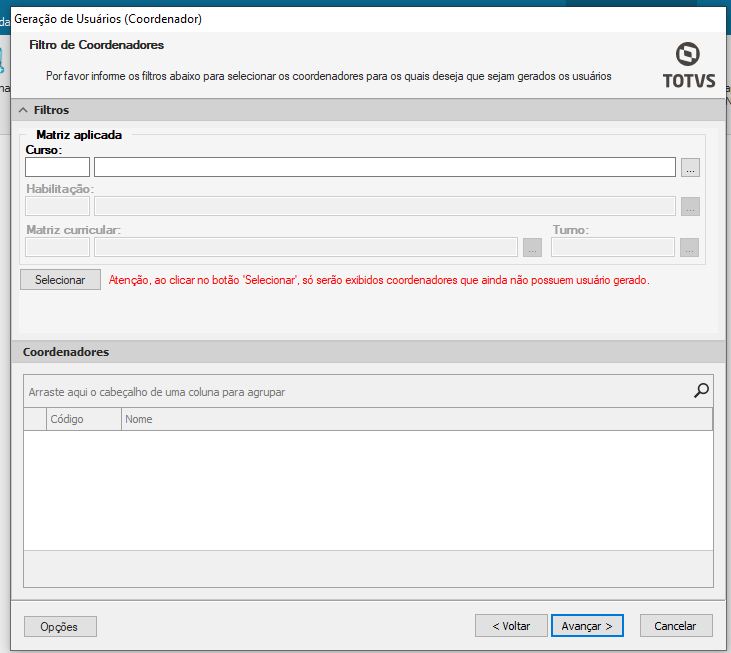Proceed with the Avançar button

click(x=587, y=626)
